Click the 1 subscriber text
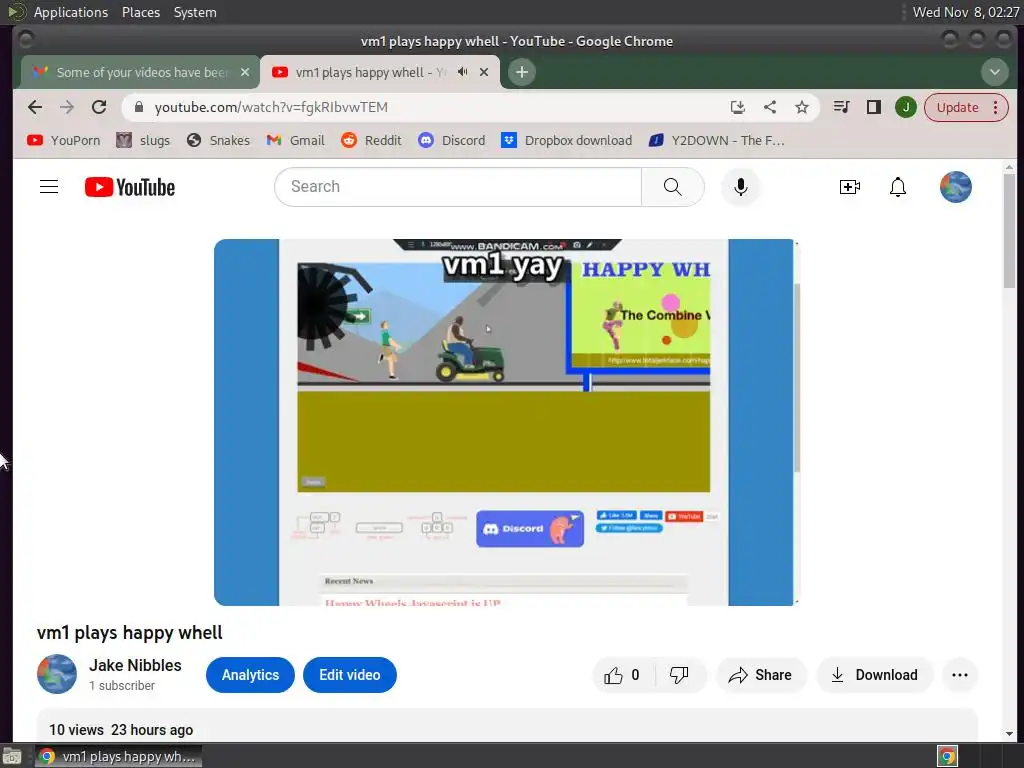 coord(122,686)
